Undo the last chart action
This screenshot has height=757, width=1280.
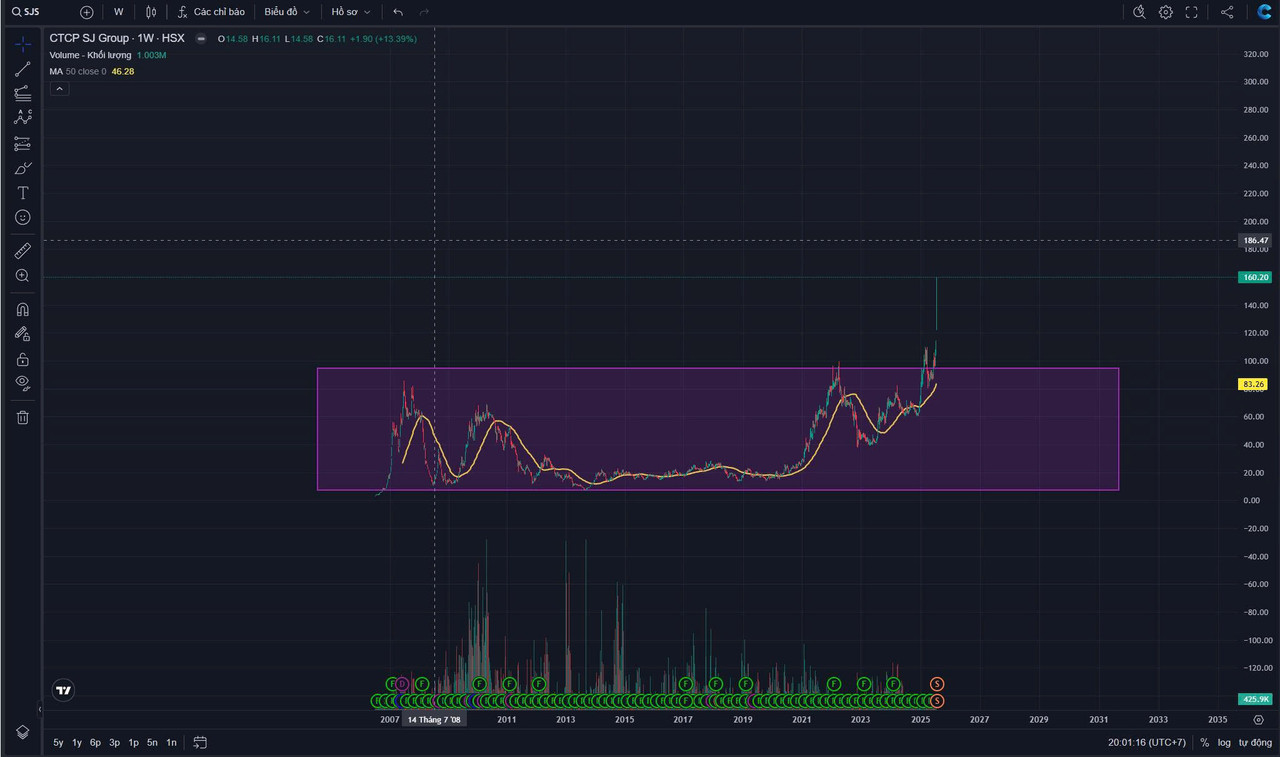398,12
